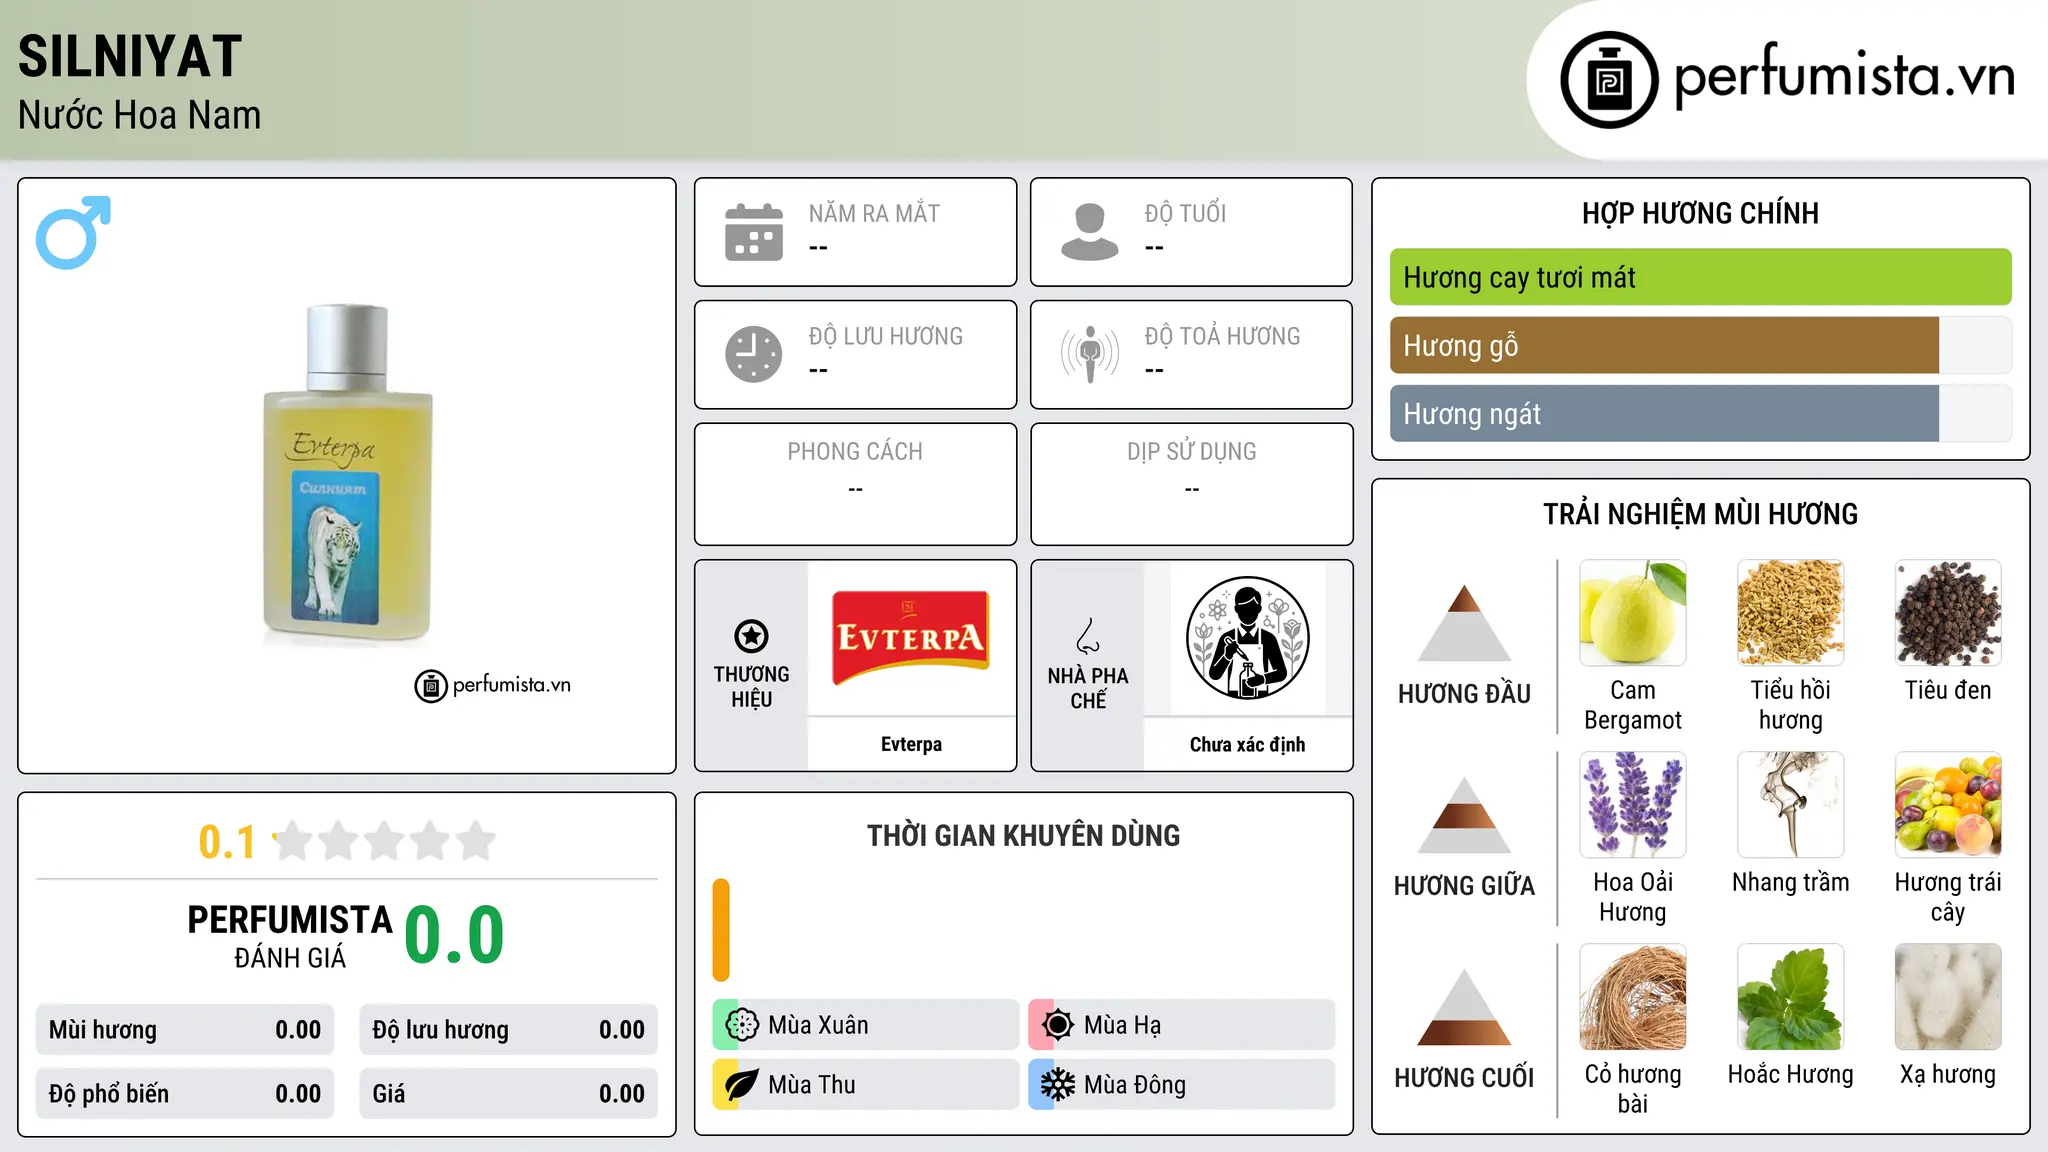Click the Độ lưu hương score row
The image size is (2048, 1152).
click(x=508, y=1030)
